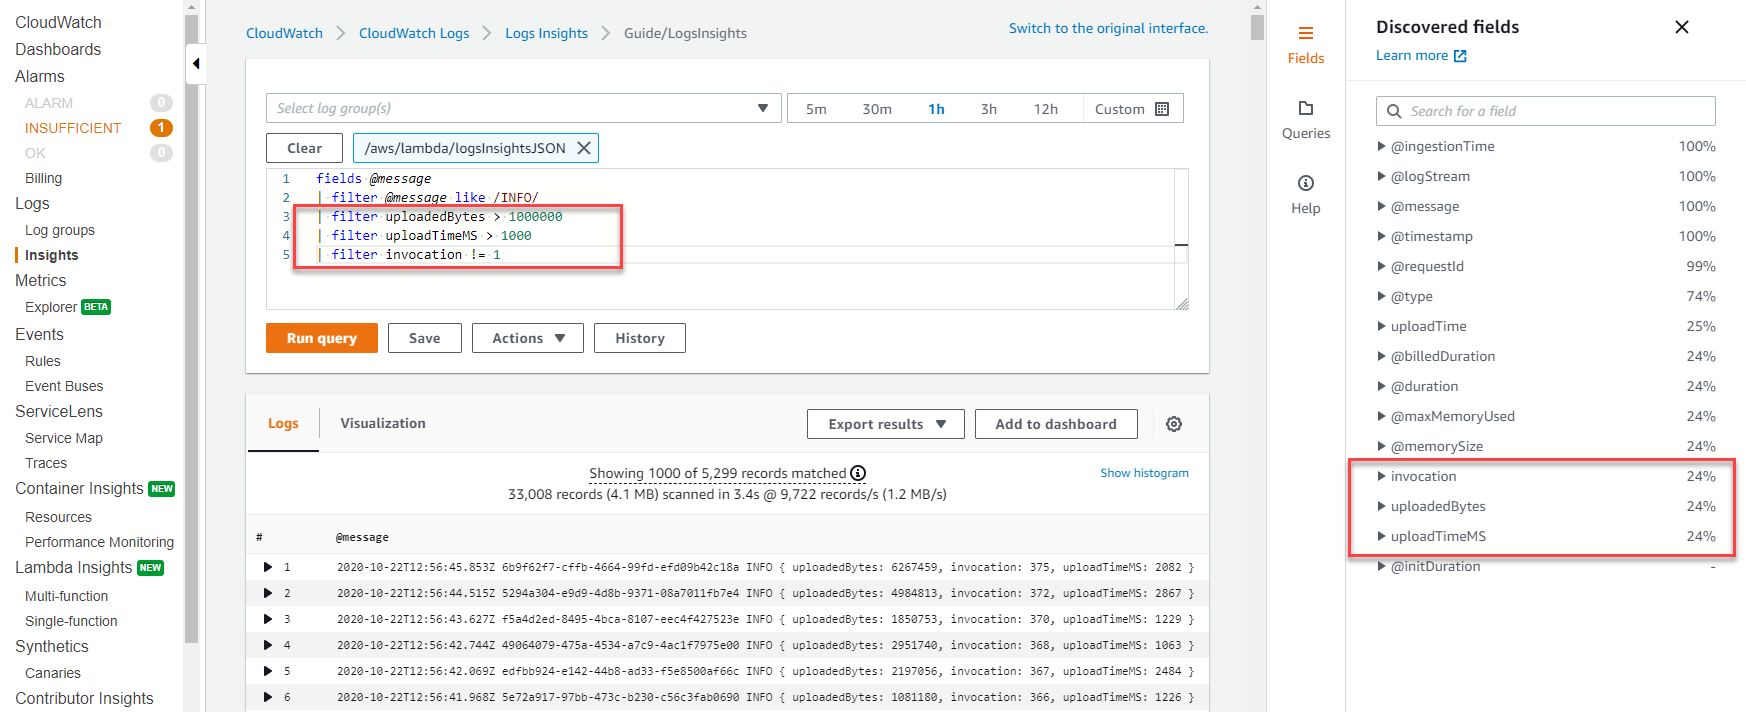Image resolution: width=1746 pixels, height=712 pixels.
Task: Close the Discovered fields panel
Action: tap(1682, 27)
